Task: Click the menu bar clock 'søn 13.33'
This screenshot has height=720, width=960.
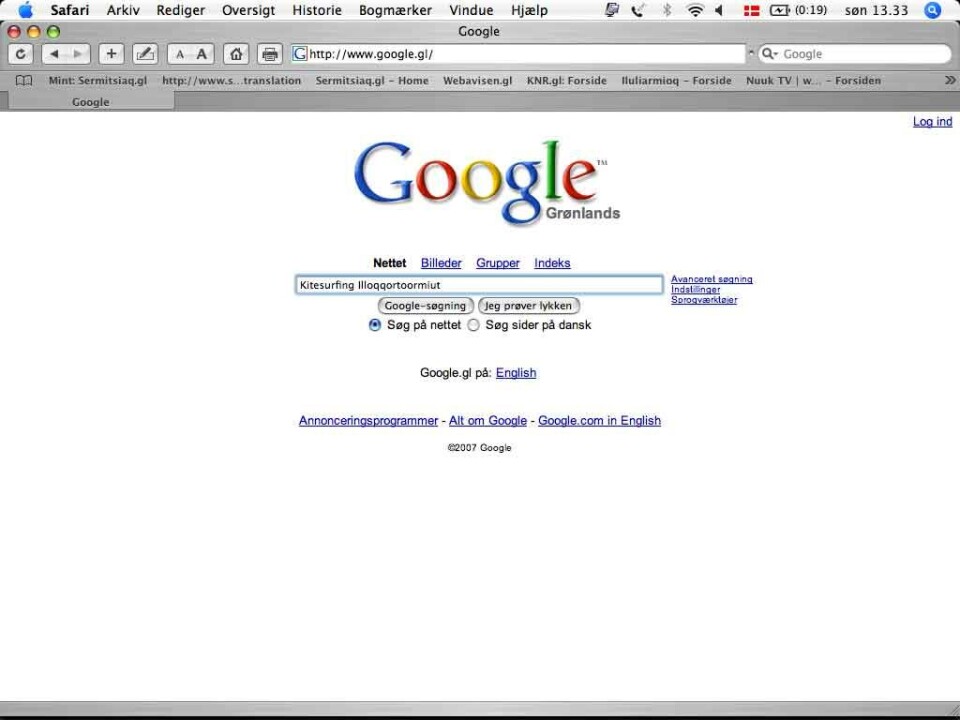Action: [876, 10]
